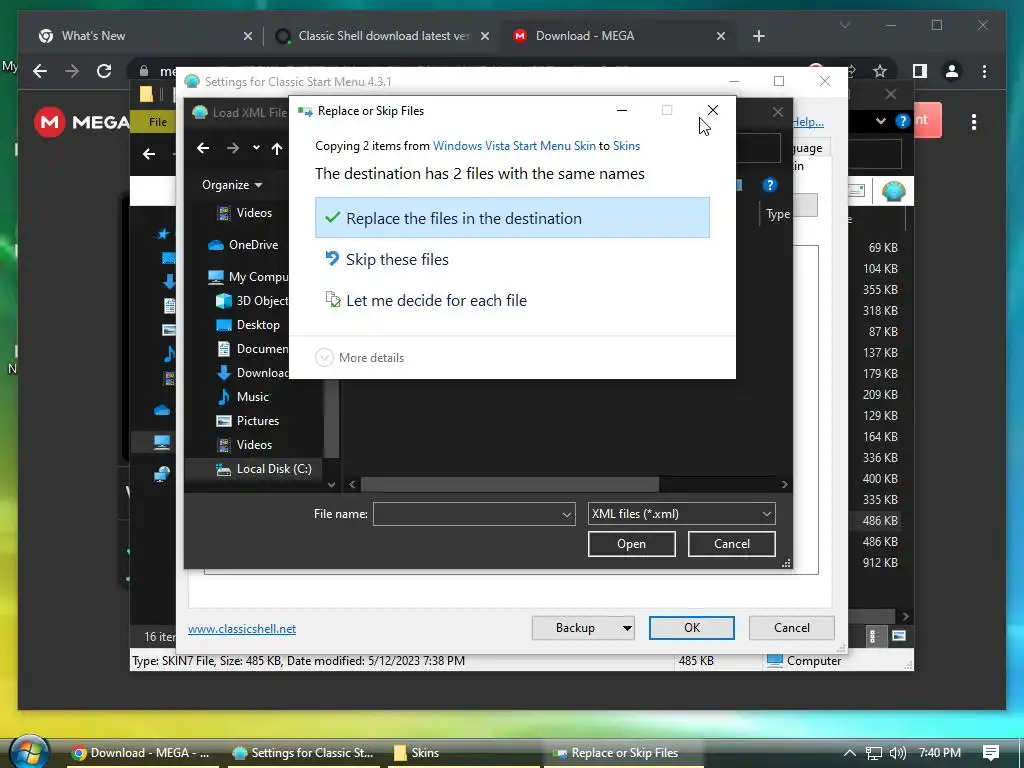
Task: Select Documents folder in navigation tree
Action: [251, 349]
